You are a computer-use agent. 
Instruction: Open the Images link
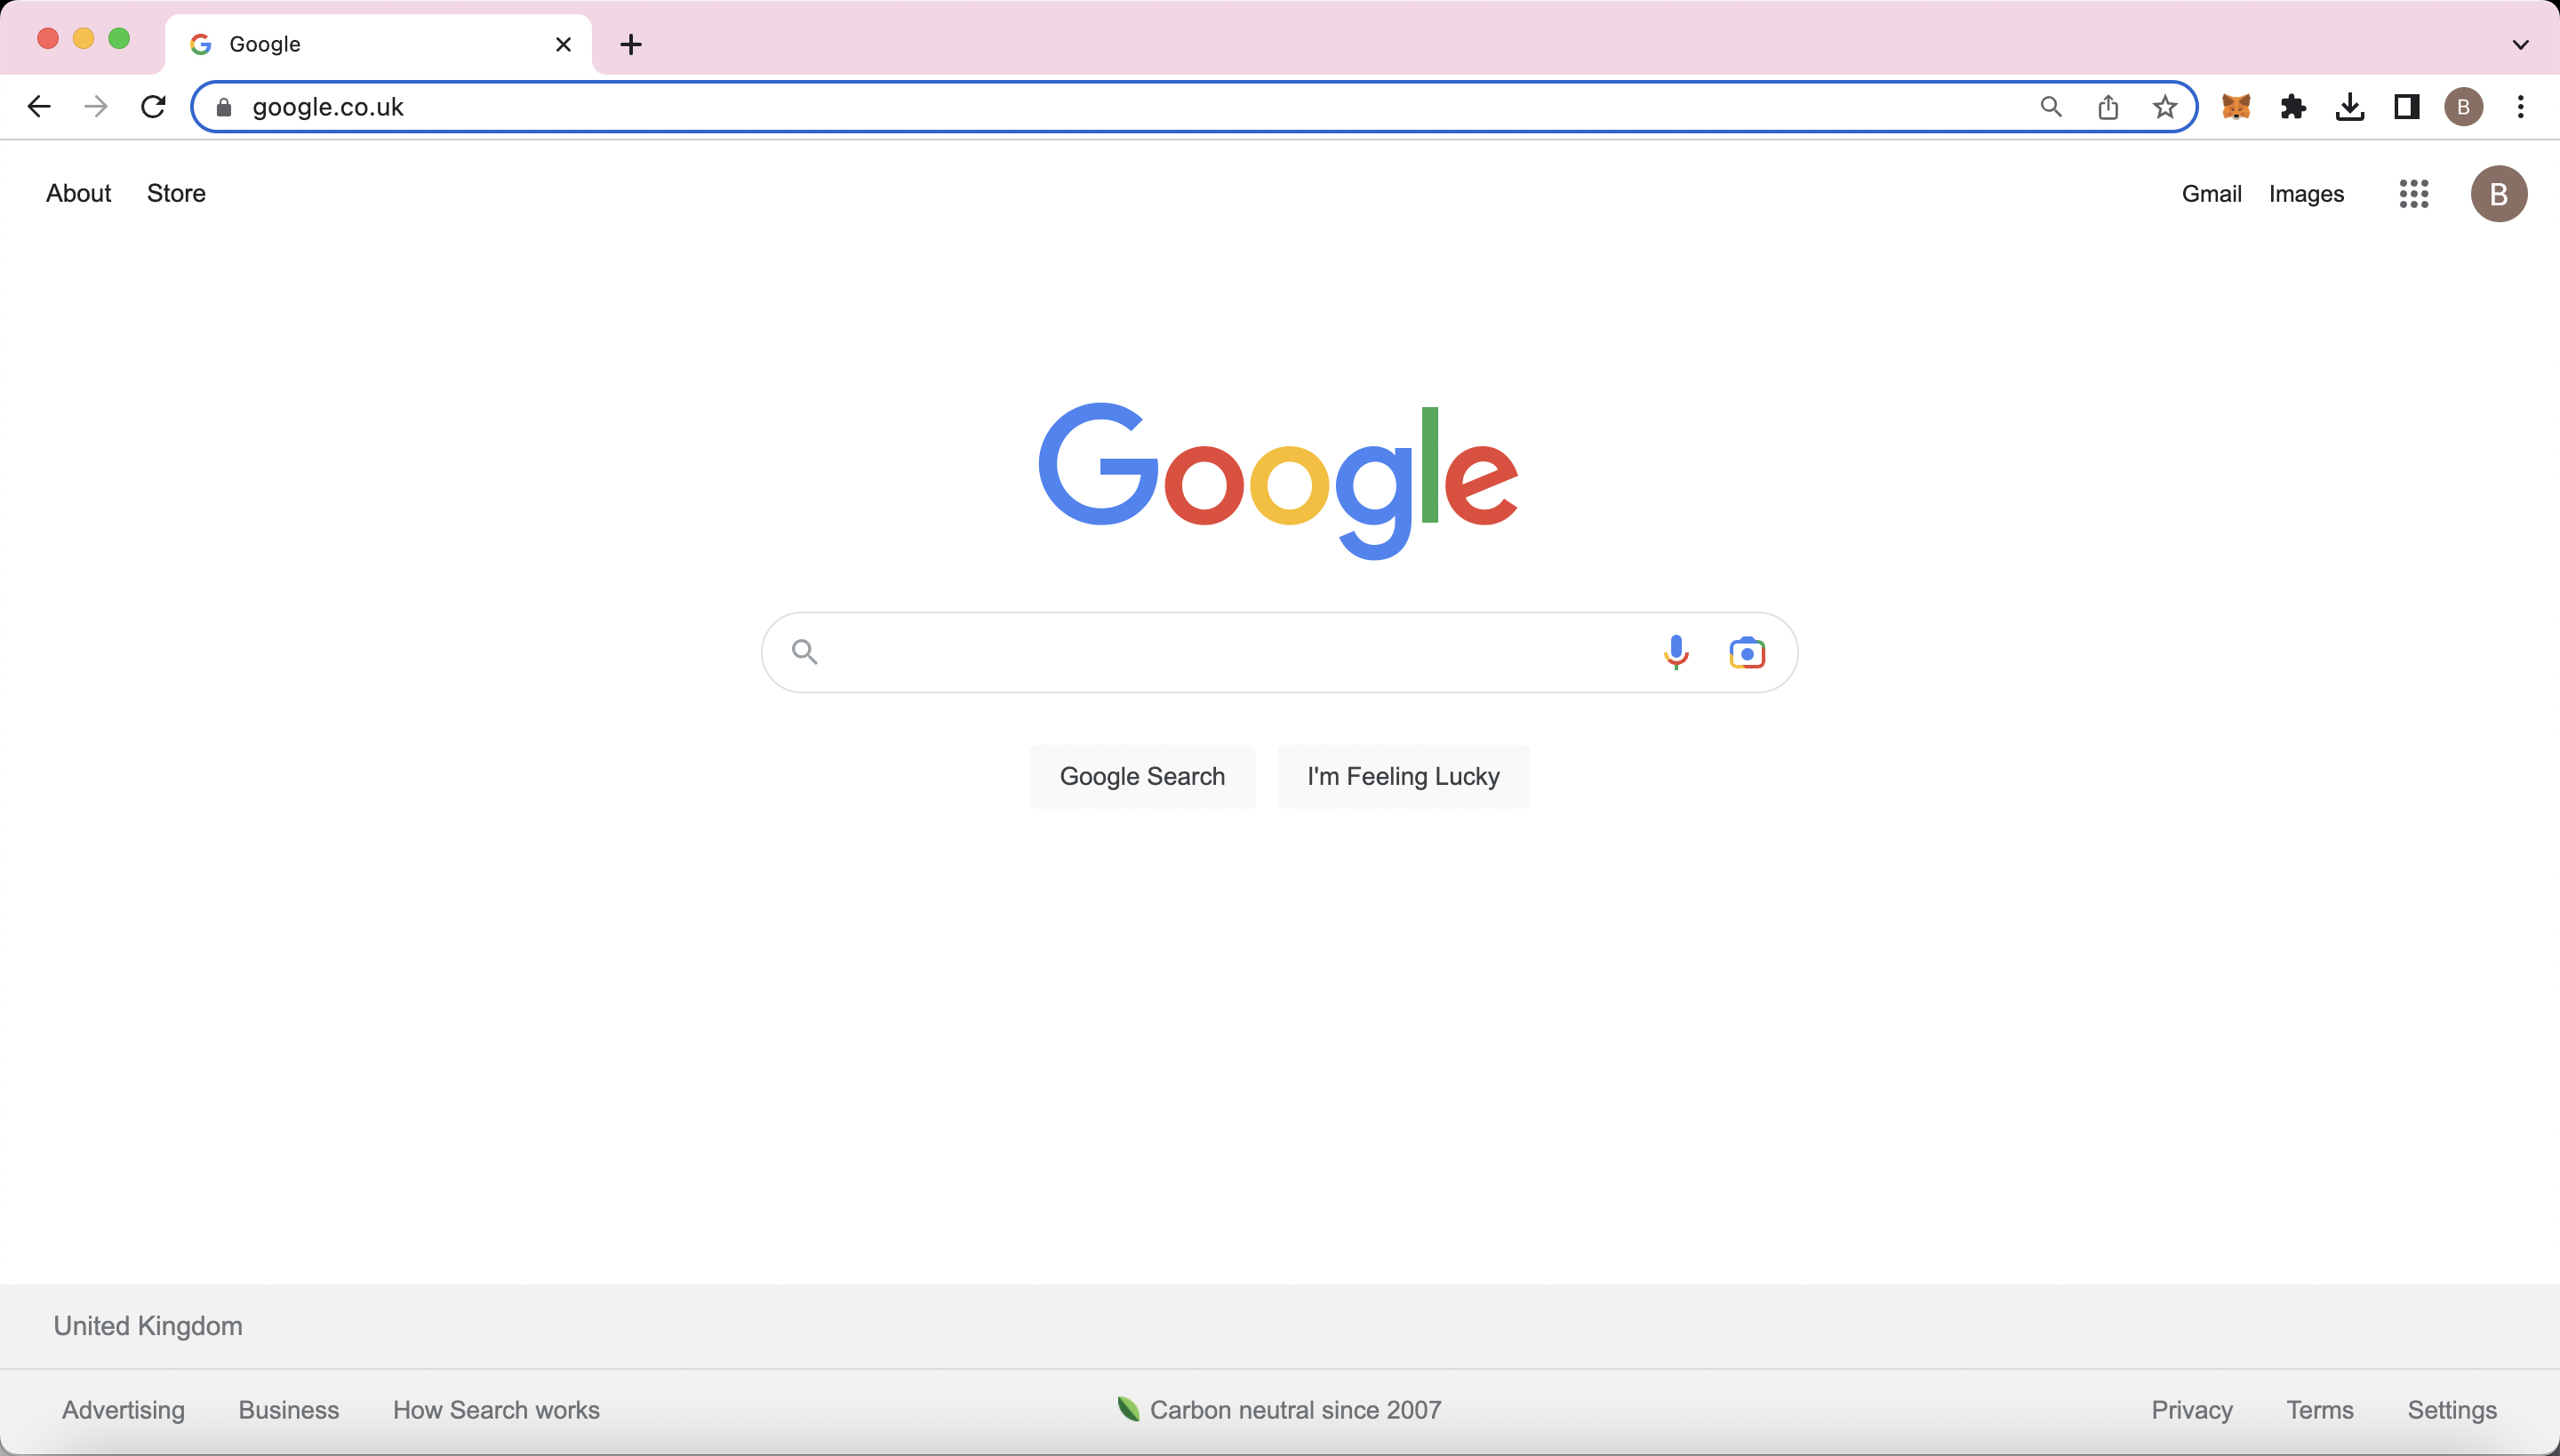coord(2306,194)
